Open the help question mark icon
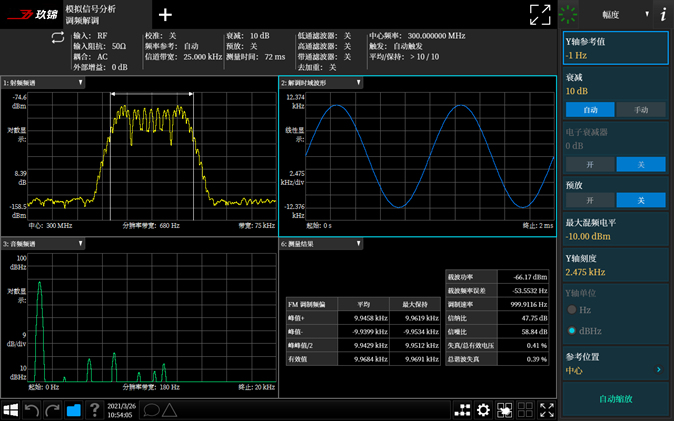Screen dimensions: 674x421 (95, 410)
